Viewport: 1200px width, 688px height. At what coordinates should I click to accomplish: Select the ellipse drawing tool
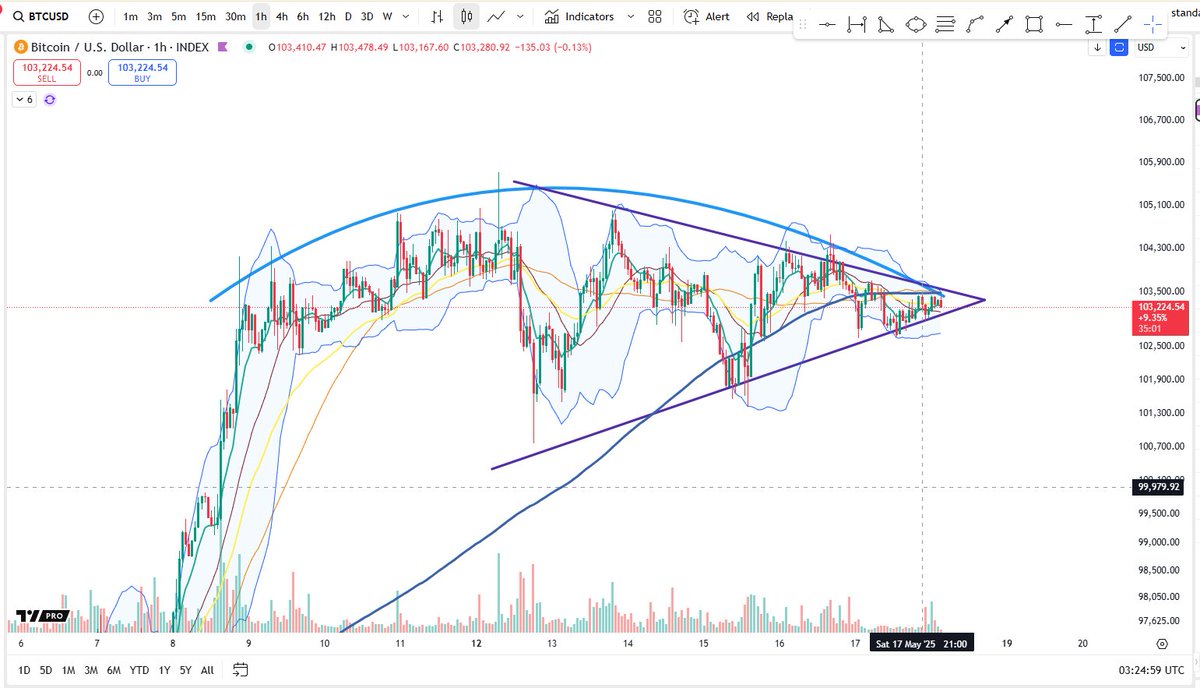click(916, 25)
